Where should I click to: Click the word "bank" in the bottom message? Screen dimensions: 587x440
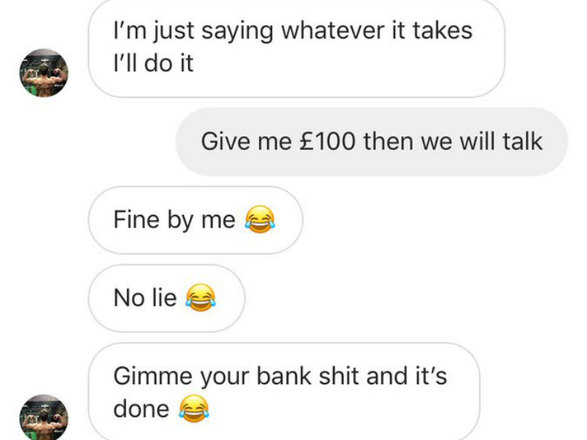(x=284, y=376)
